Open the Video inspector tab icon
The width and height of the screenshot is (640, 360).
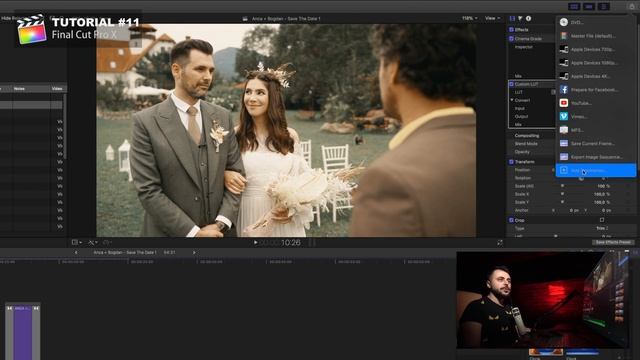point(512,18)
